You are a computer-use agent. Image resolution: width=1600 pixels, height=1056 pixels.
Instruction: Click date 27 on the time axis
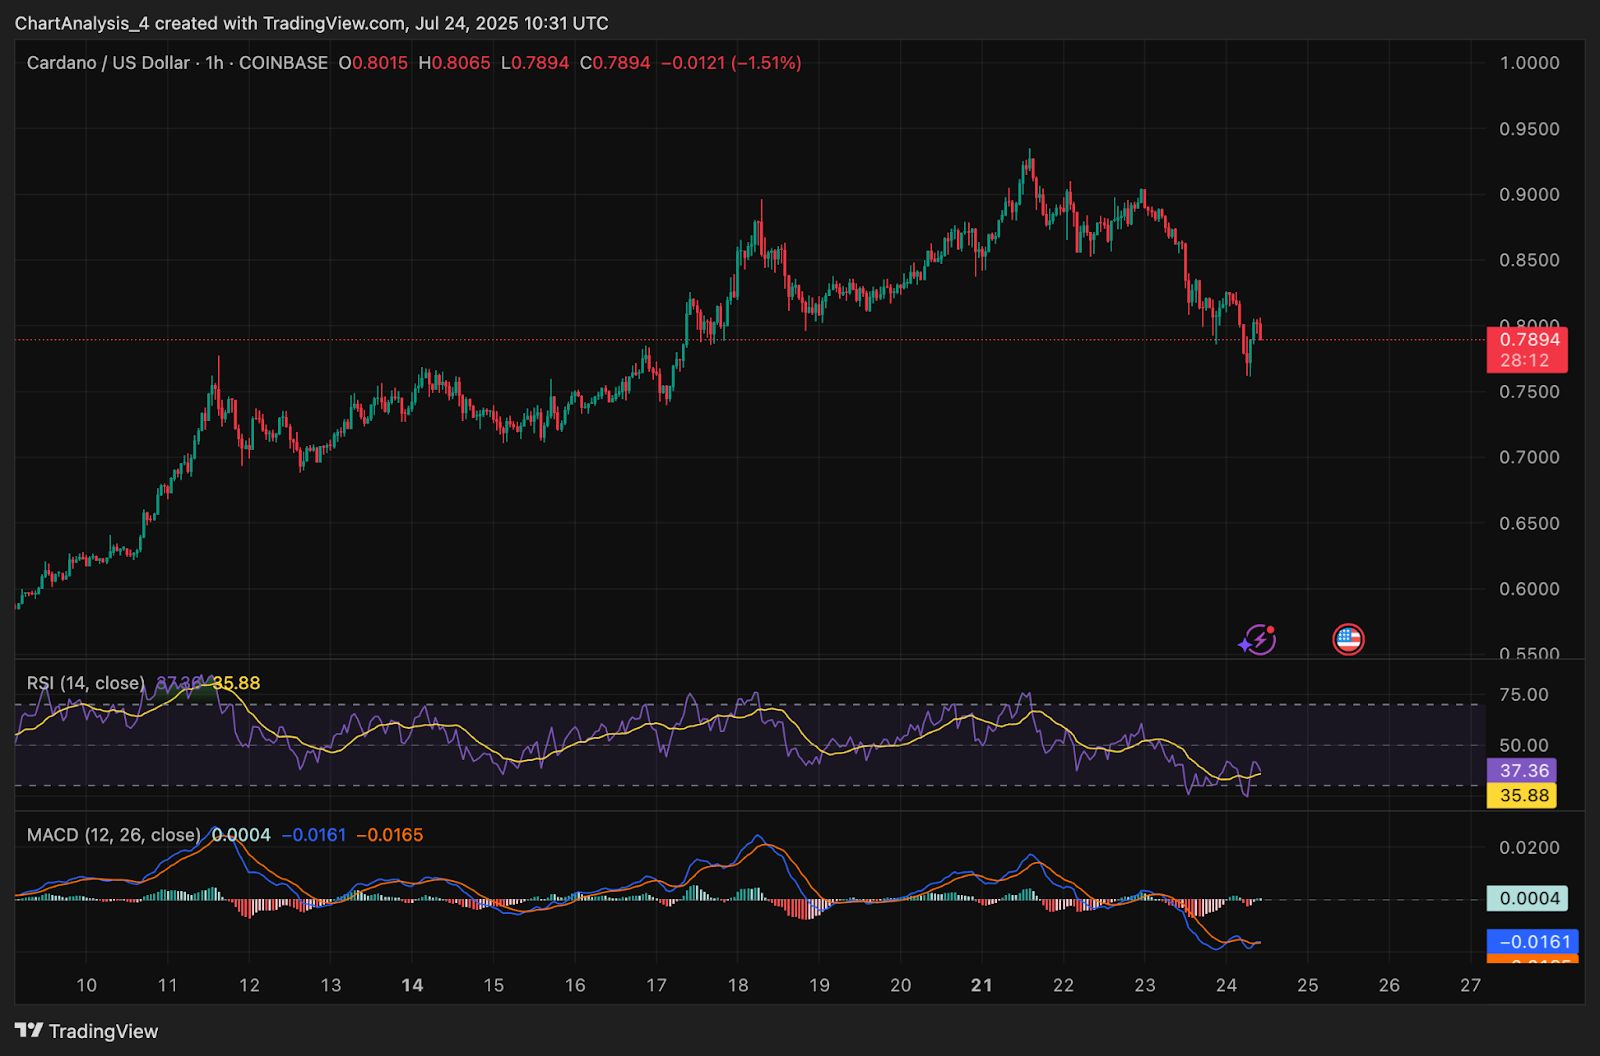coord(1470,986)
